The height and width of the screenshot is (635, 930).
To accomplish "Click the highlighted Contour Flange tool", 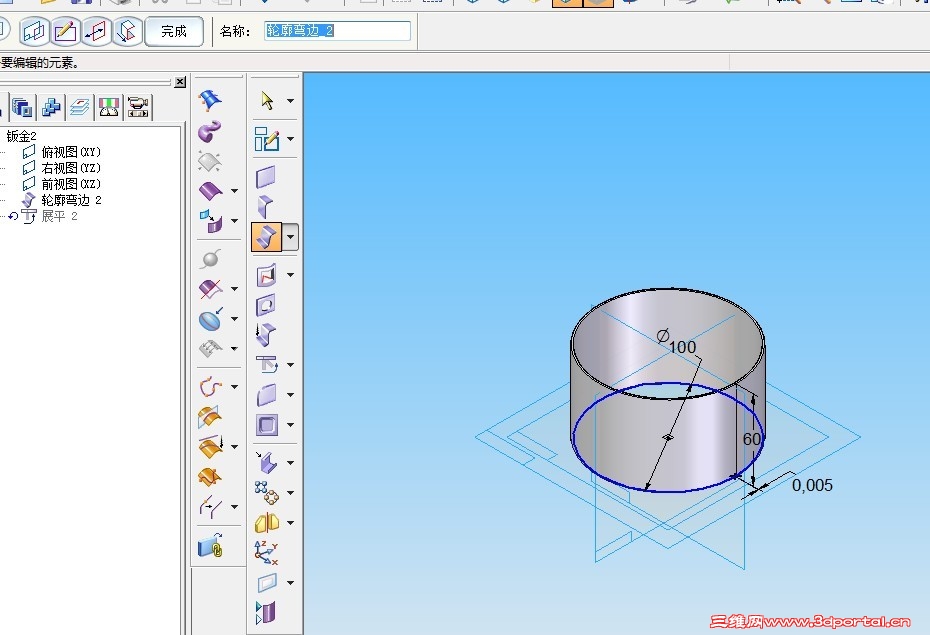I will (x=266, y=237).
